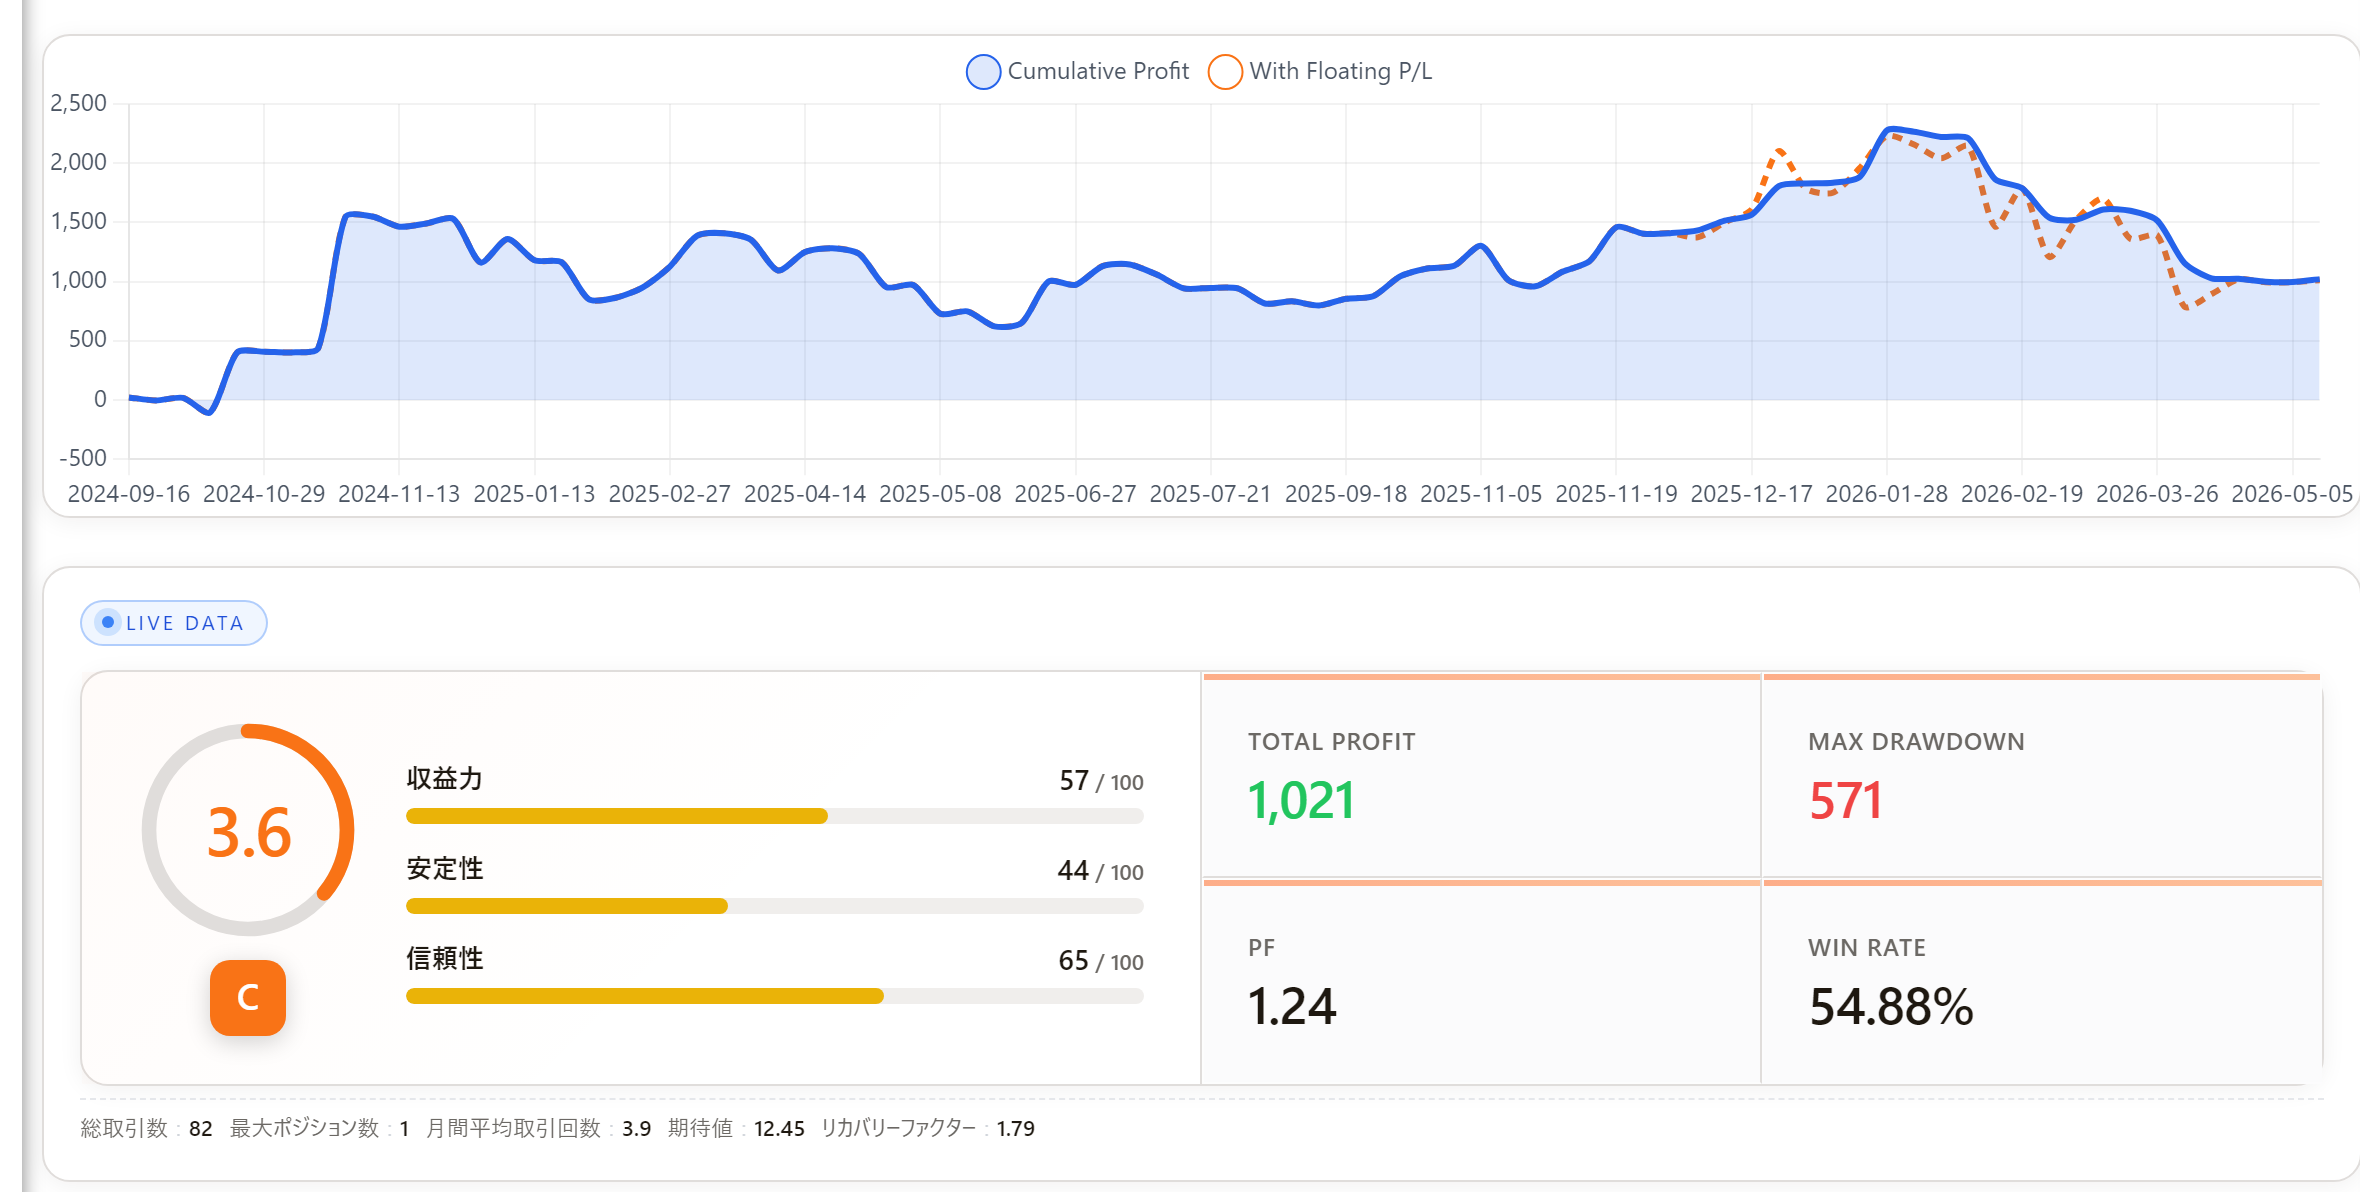The width and height of the screenshot is (2360, 1192).
Task: Select the PF value 1.24
Action: [1291, 1006]
